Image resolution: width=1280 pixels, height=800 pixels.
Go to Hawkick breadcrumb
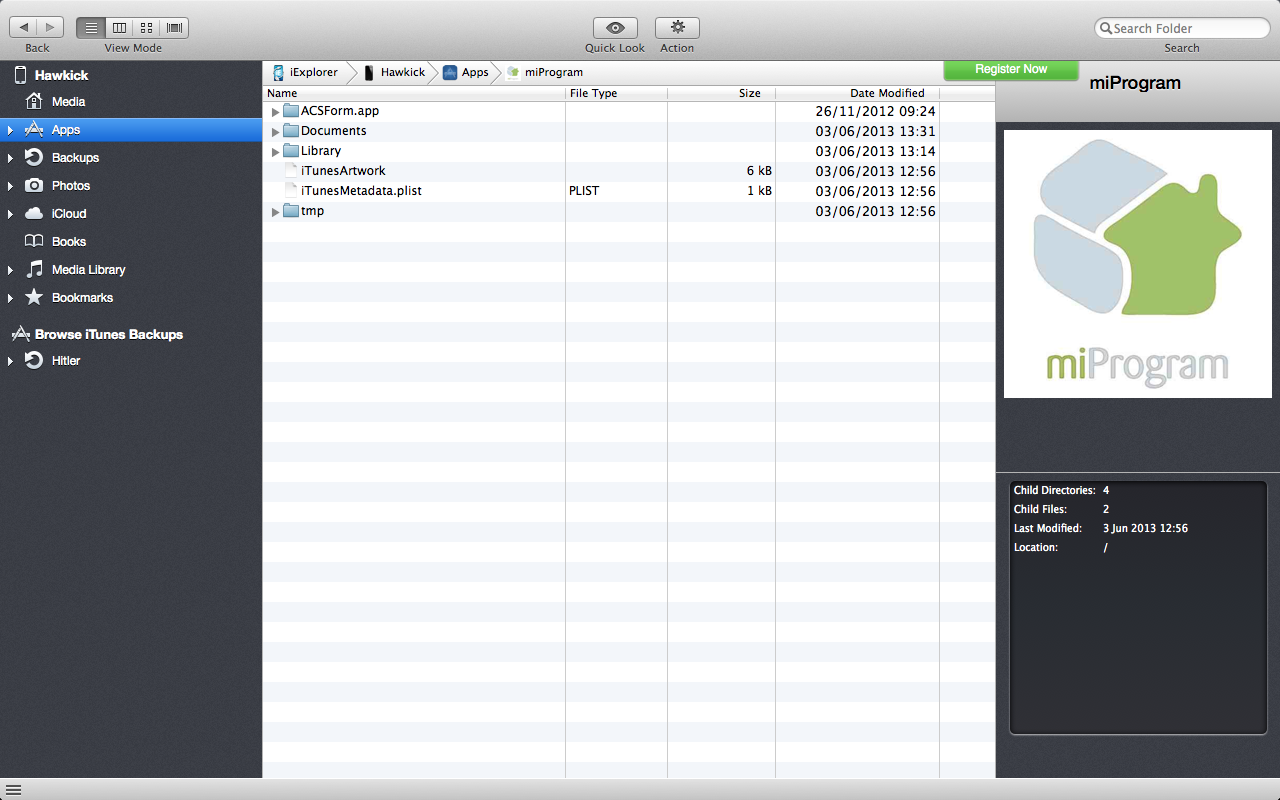tap(394, 72)
